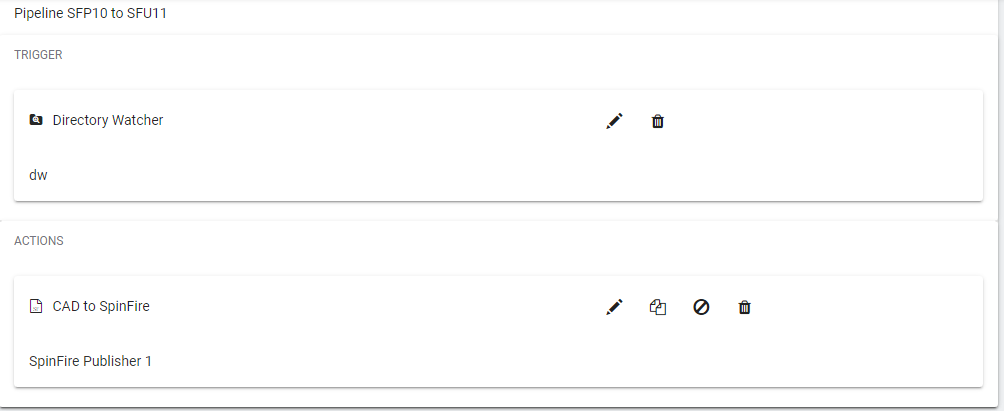The height and width of the screenshot is (411, 1004).
Task: Select the CAD to SpinFire label text
Action: click(x=101, y=306)
